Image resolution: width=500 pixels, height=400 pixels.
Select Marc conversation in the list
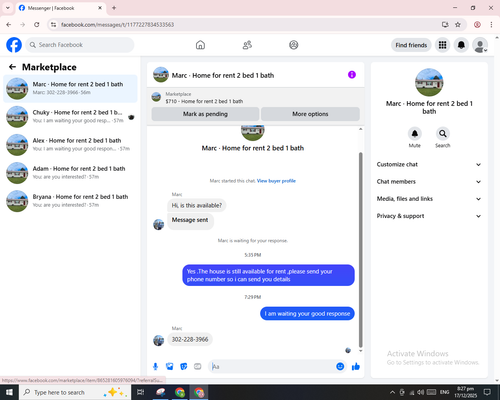pyautogui.click(x=70, y=89)
